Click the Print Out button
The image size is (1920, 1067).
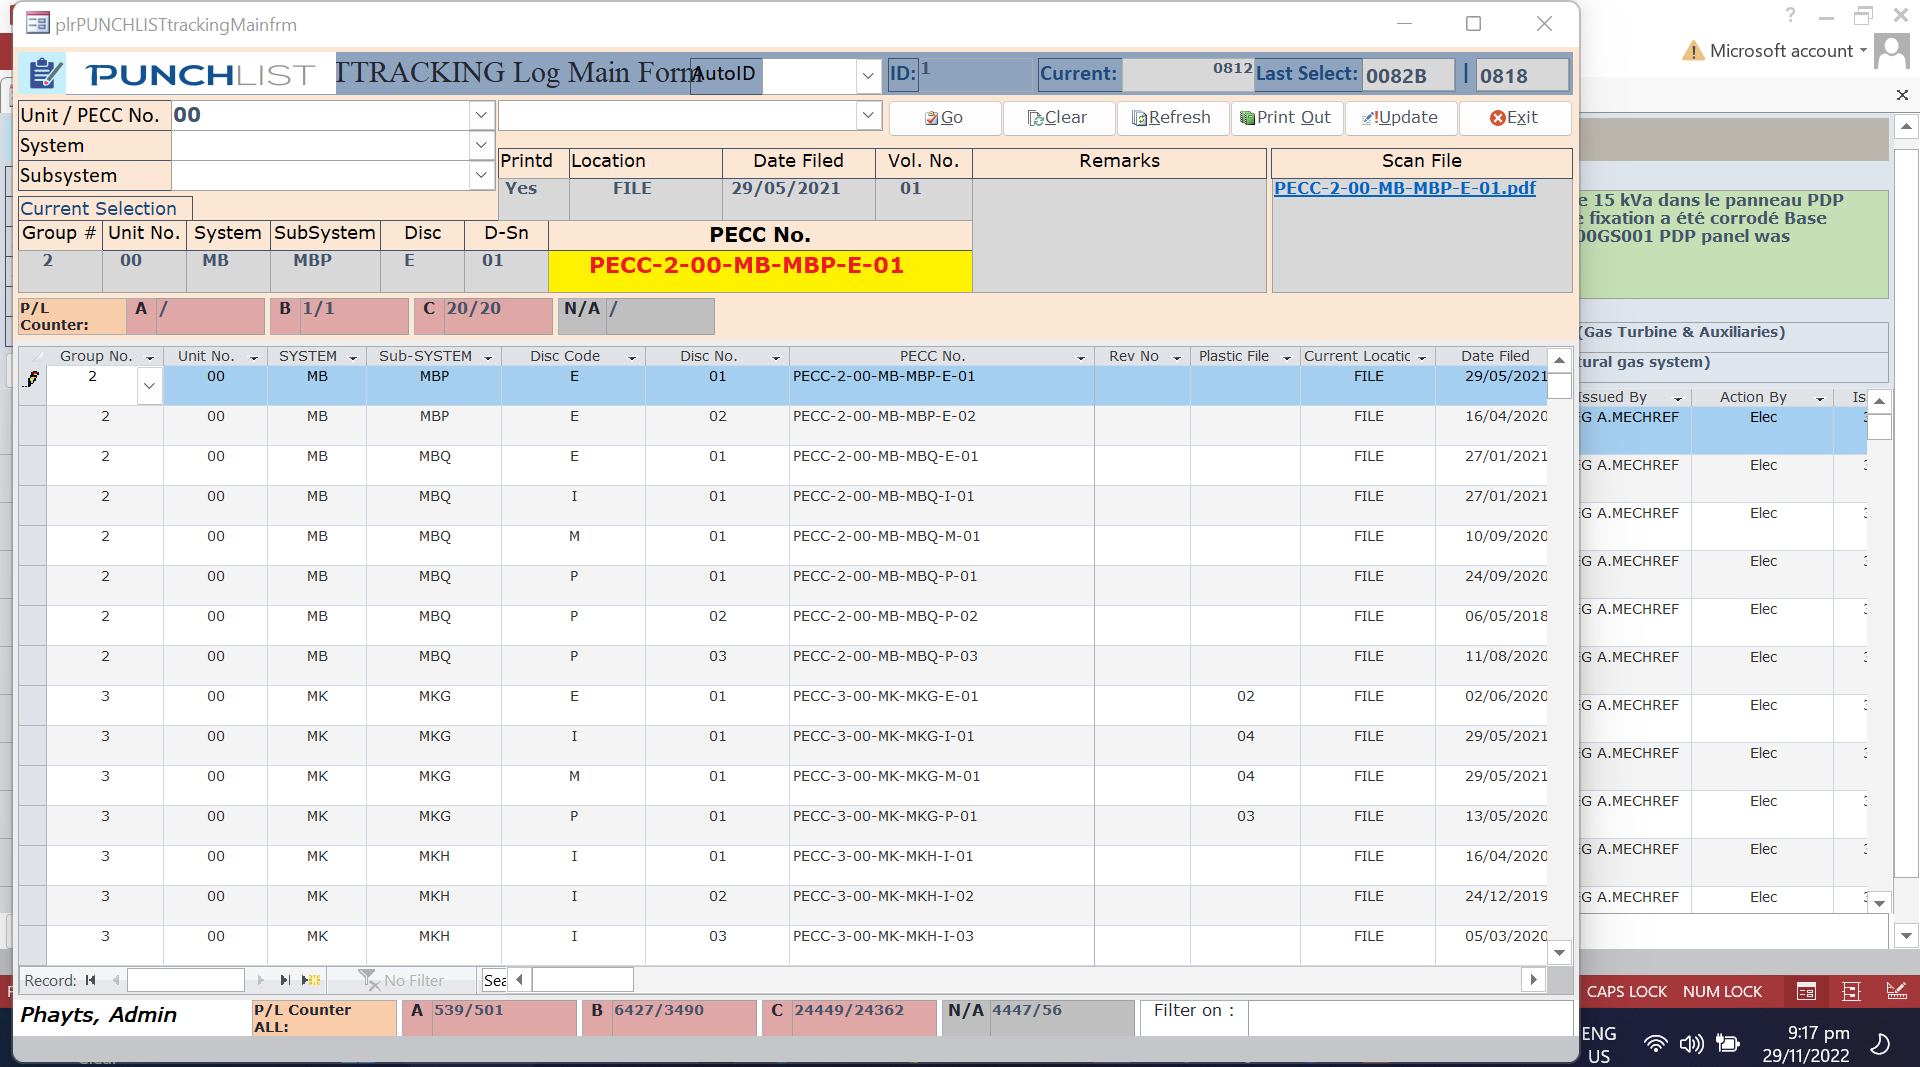click(x=1286, y=118)
